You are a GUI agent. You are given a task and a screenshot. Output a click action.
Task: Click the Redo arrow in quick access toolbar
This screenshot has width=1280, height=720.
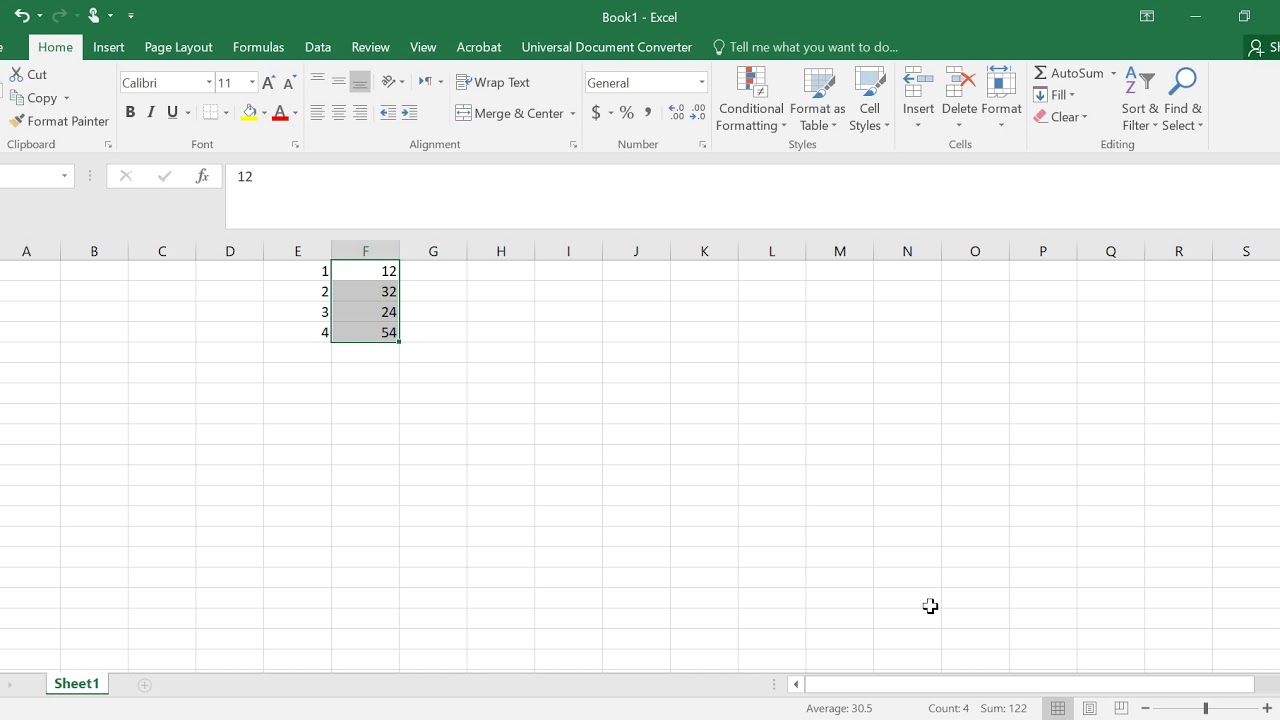click(x=60, y=16)
